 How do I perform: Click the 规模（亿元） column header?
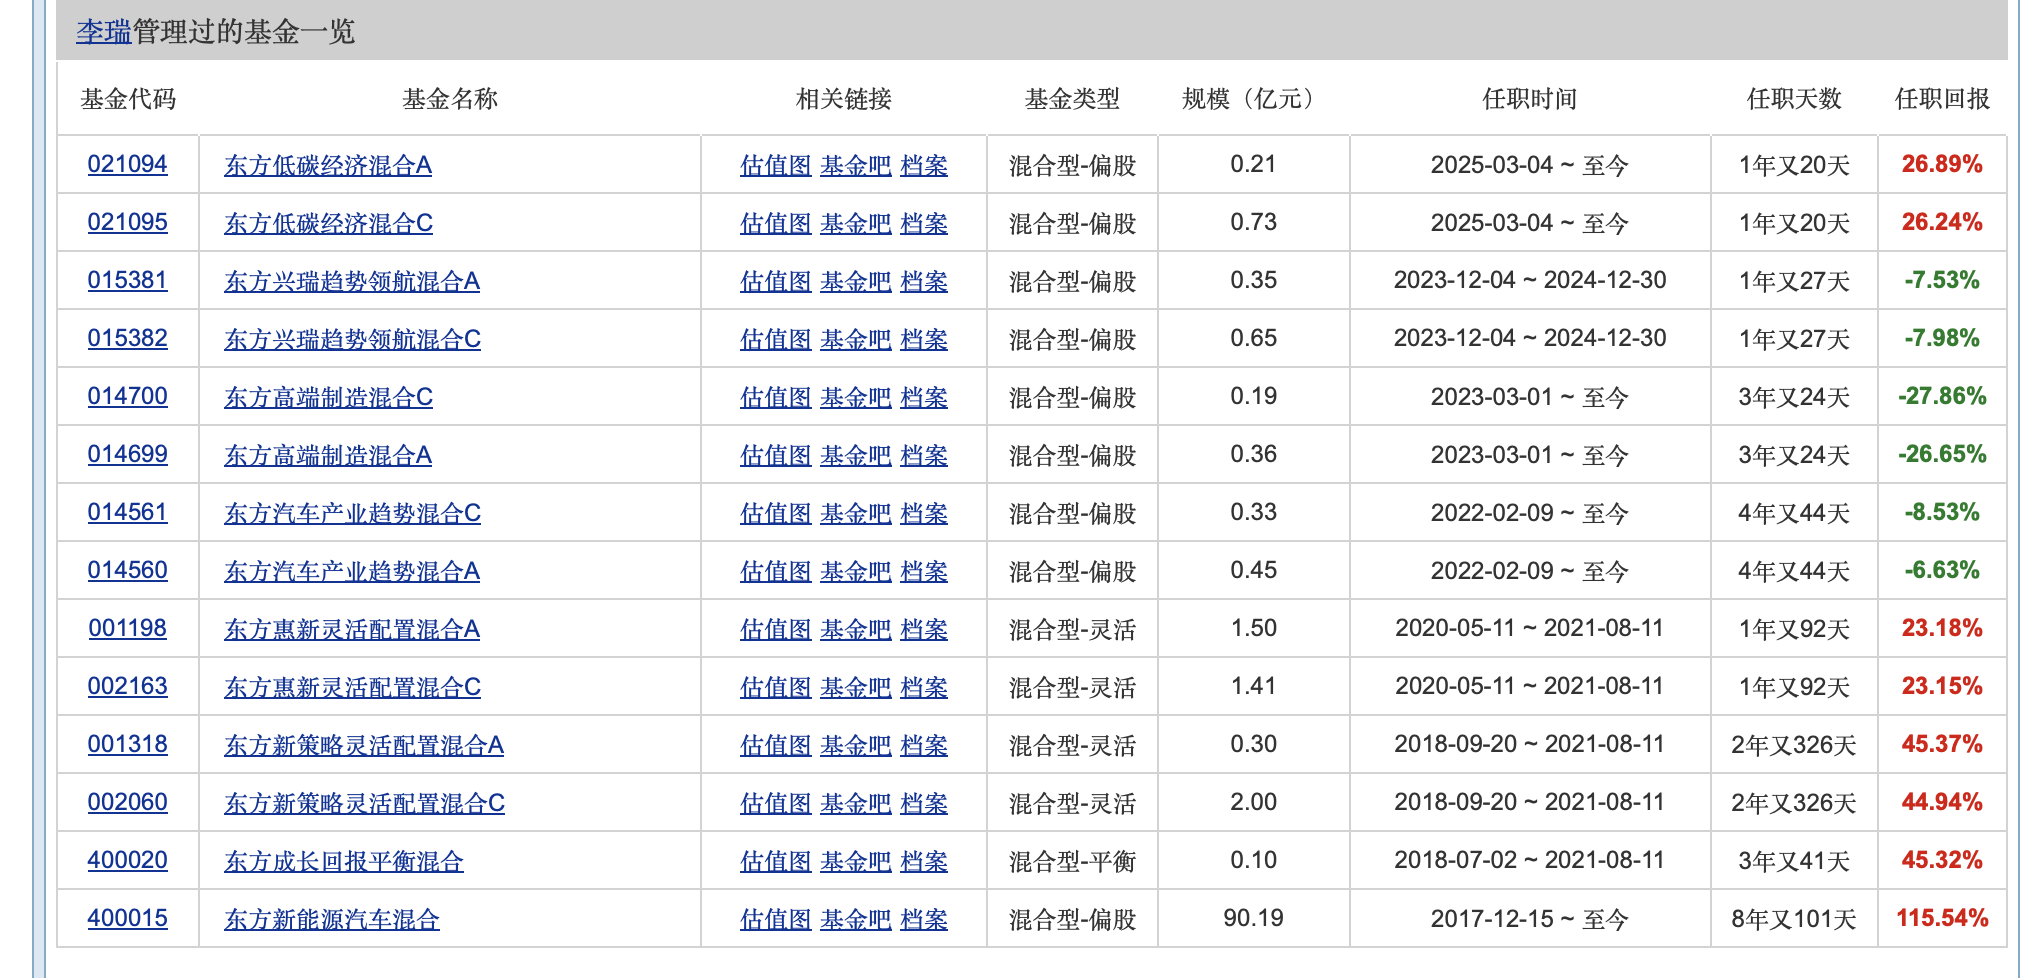[1253, 99]
